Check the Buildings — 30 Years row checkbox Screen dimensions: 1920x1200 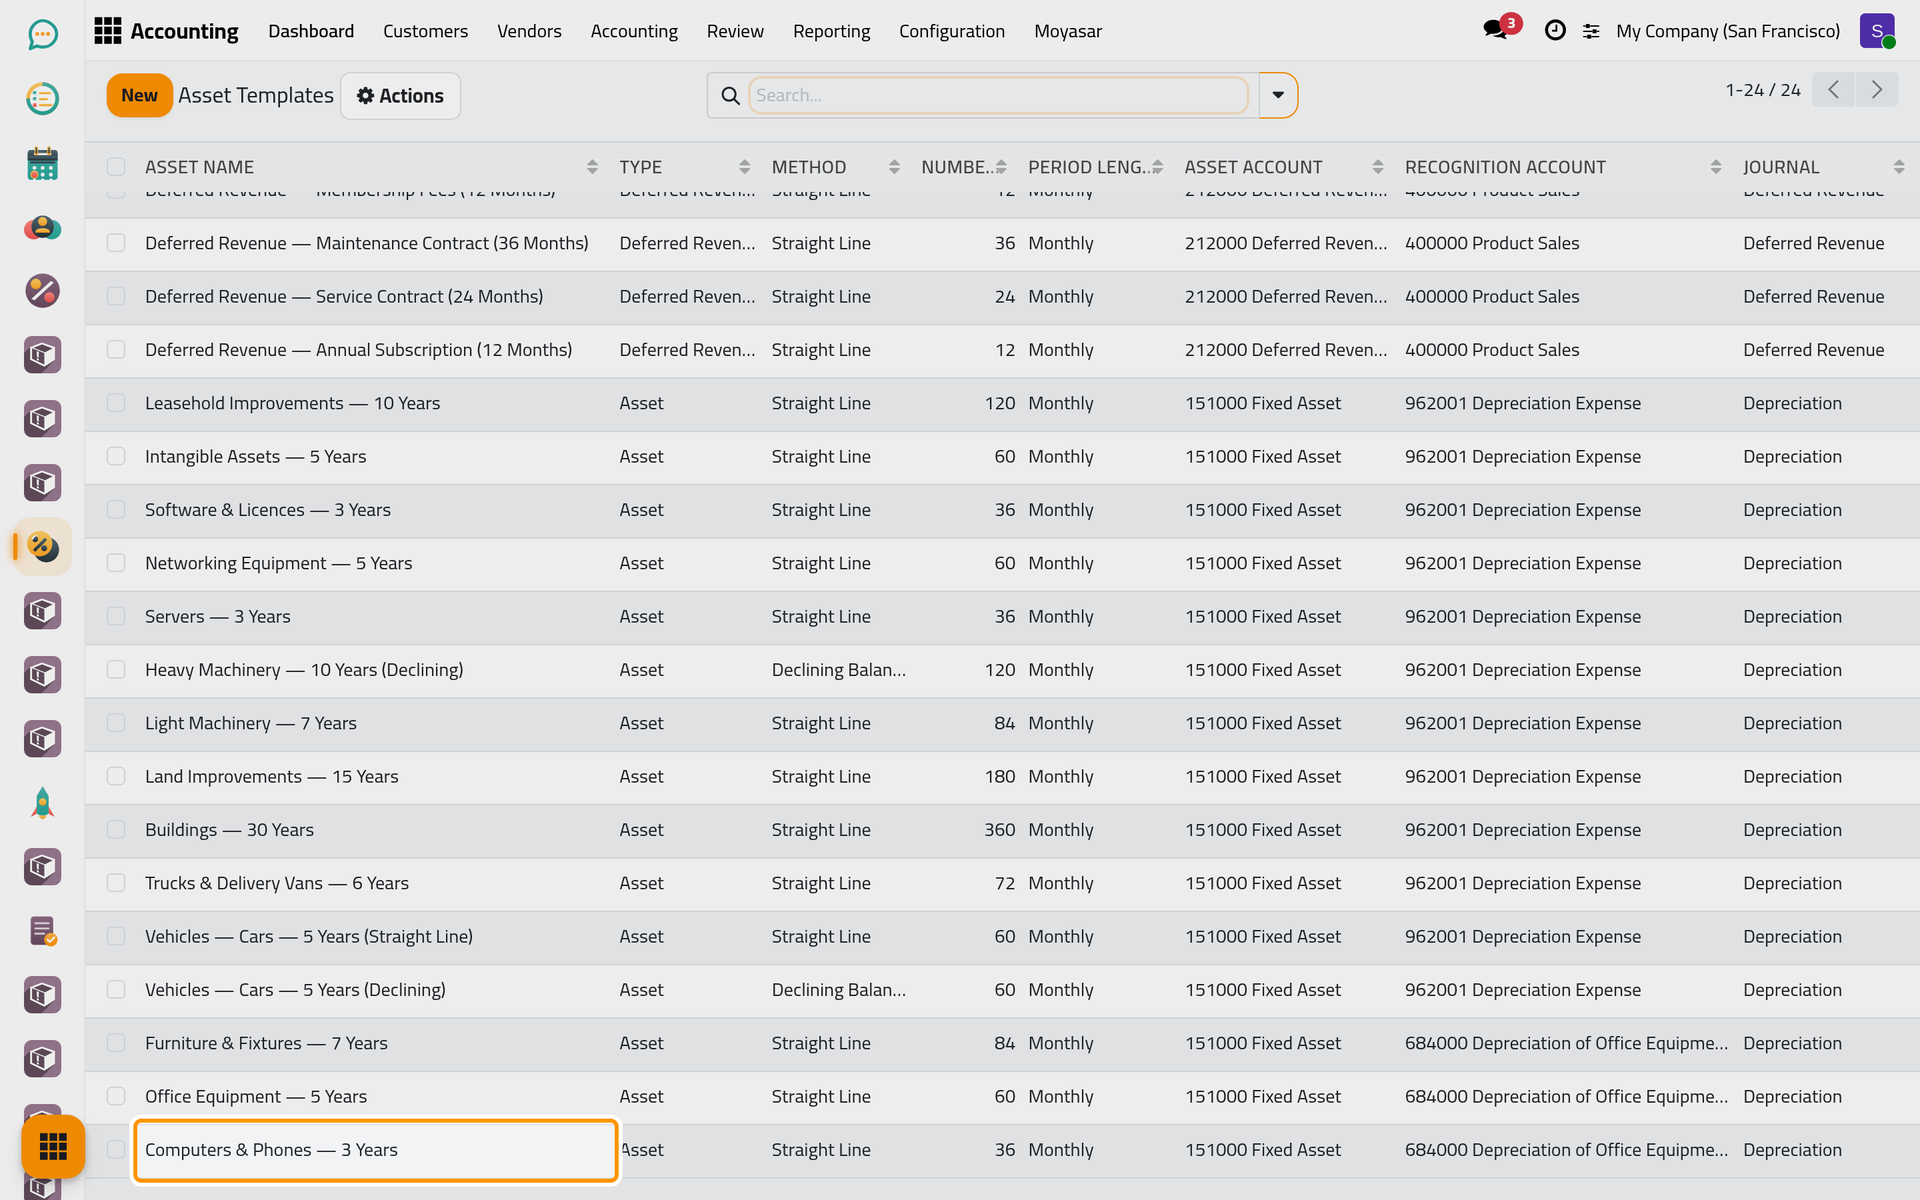click(116, 830)
